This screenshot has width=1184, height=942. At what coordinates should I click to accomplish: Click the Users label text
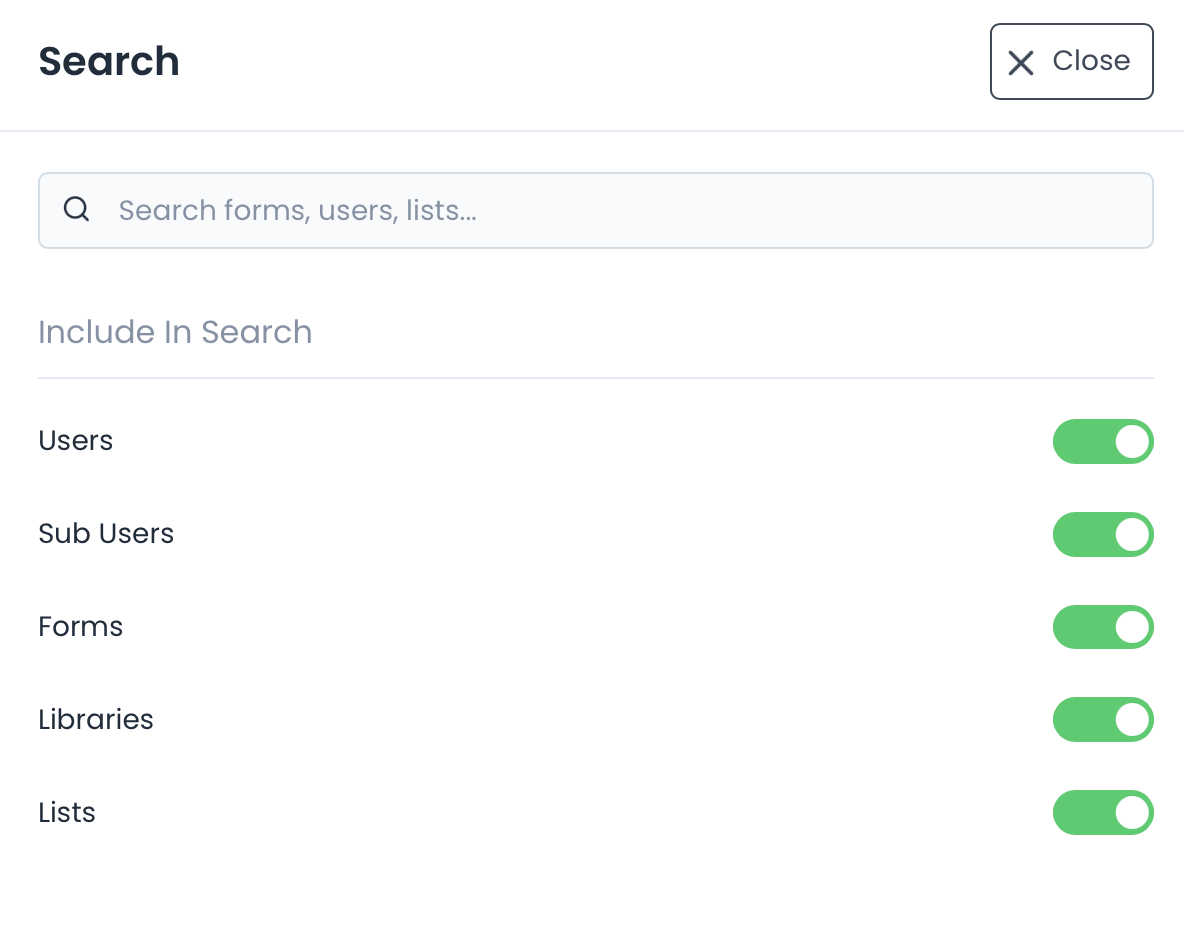pyautogui.click(x=76, y=441)
